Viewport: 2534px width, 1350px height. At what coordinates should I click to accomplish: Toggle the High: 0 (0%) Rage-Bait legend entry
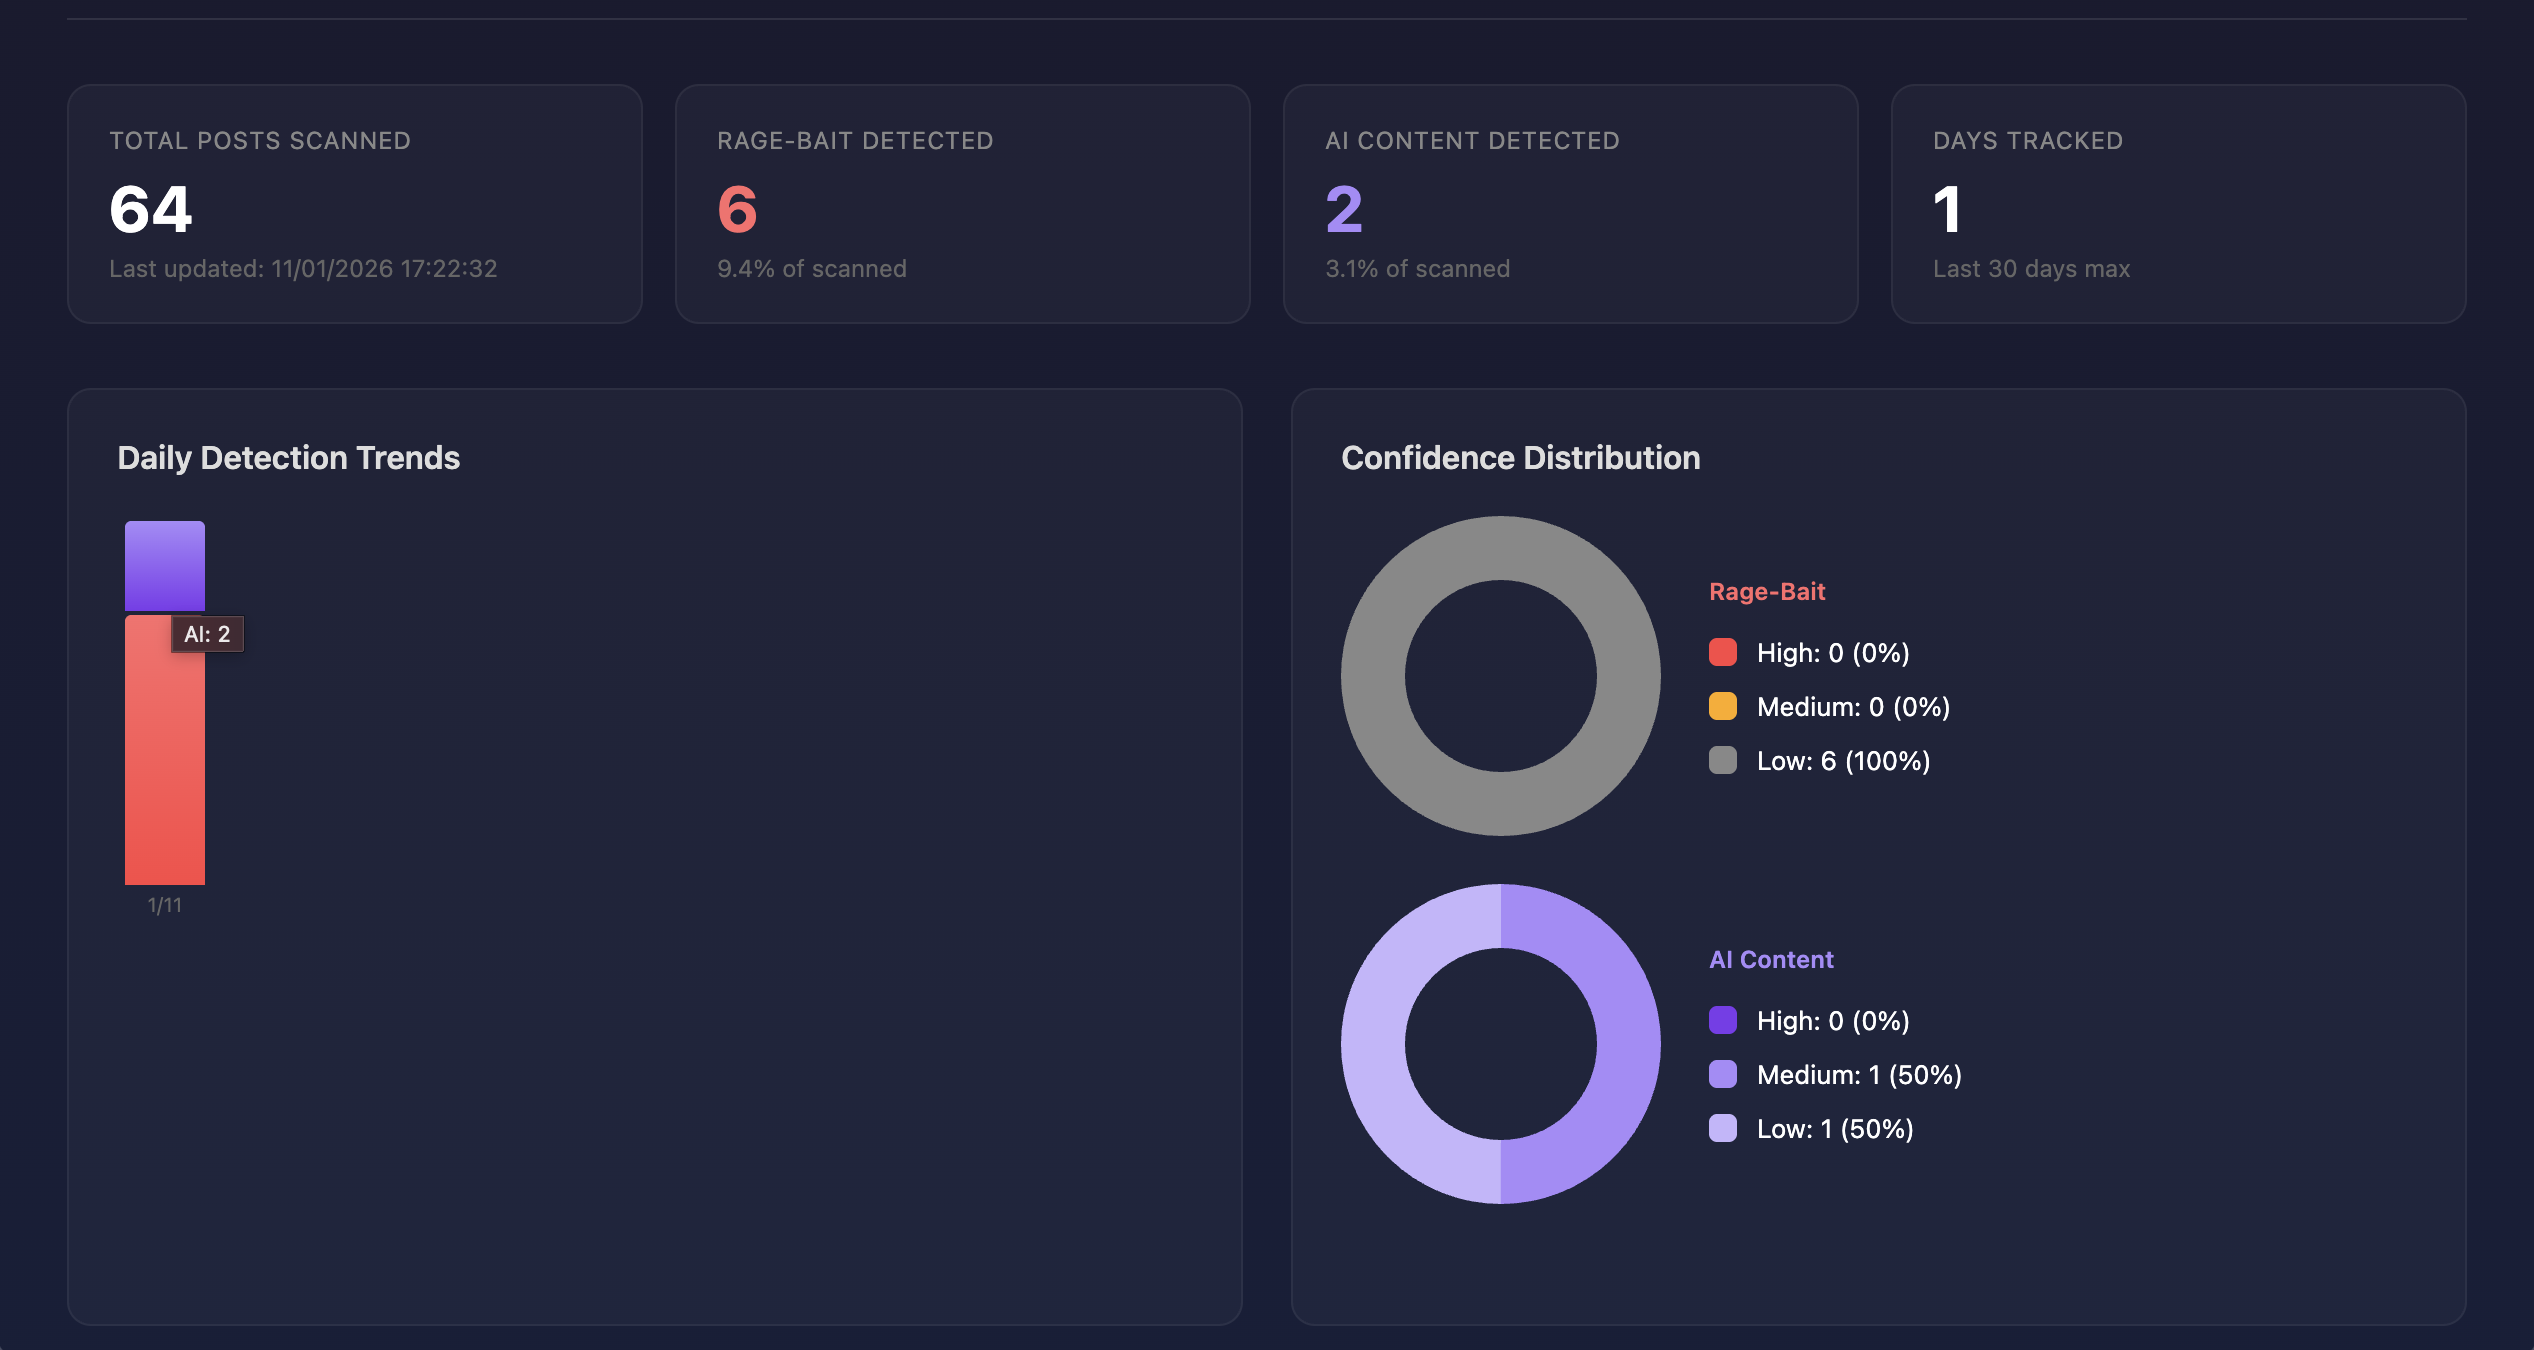[x=1833, y=652]
